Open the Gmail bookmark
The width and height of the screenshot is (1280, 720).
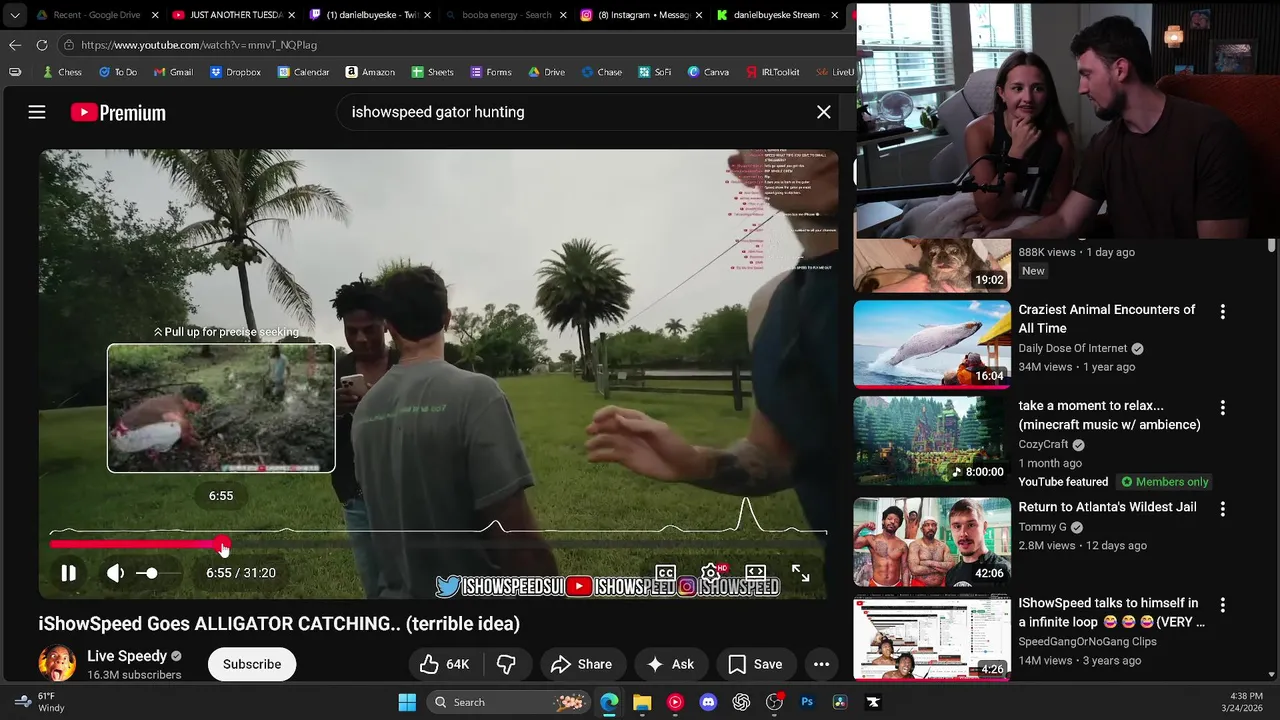pyautogui.click(x=174, y=72)
